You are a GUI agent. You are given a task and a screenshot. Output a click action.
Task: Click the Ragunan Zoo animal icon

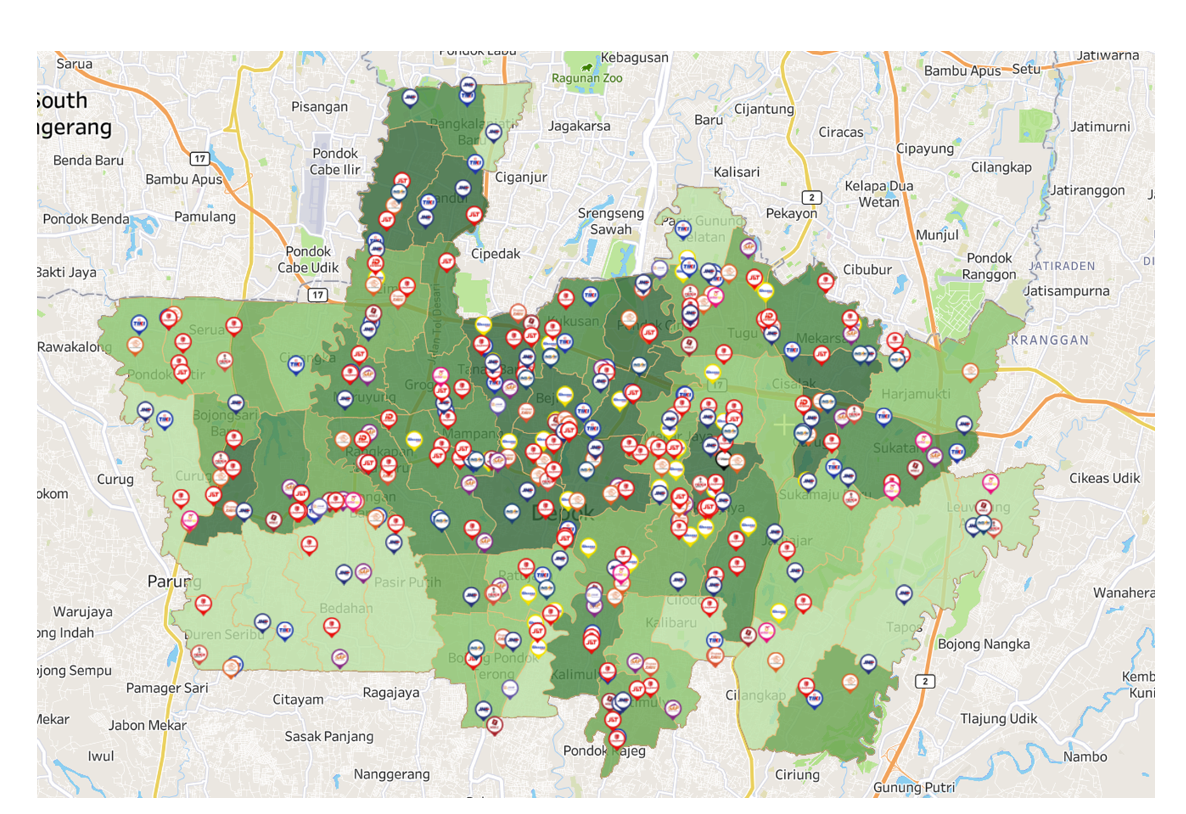point(587,67)
